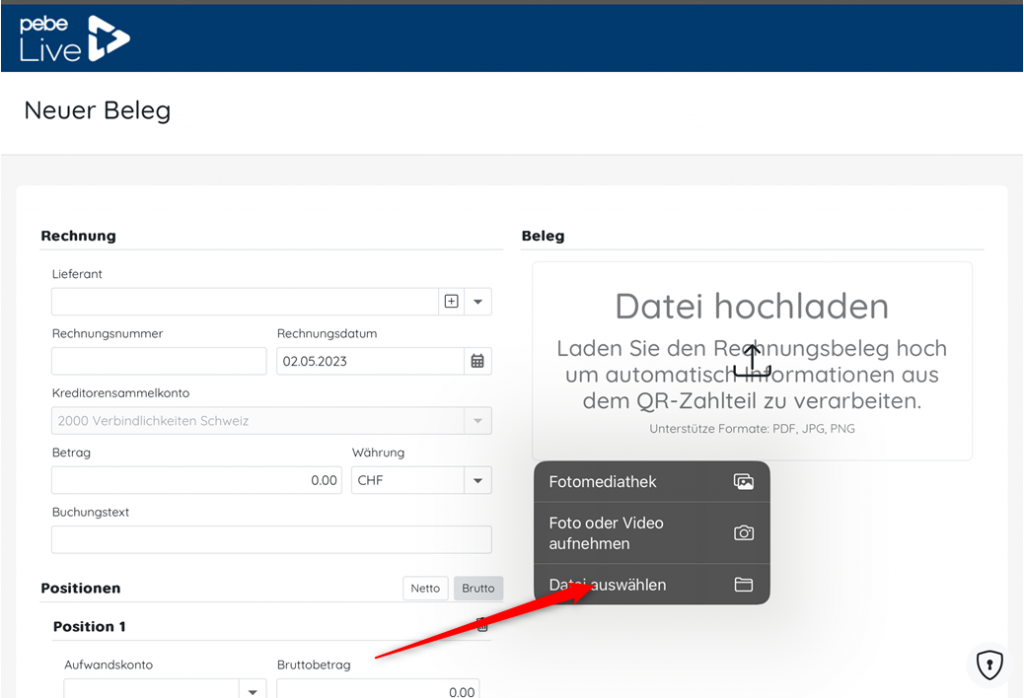Image resolution: width=1024 pixels, height=698 pixels.
Task: Click the Neuer Beleg page title
Action: click(97, 110)
